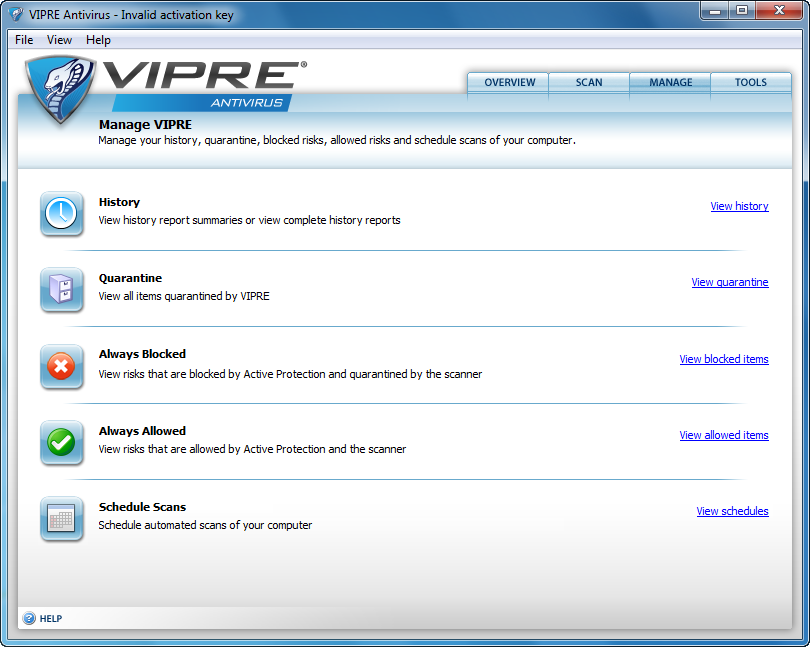Click 'Manage your history, quarantine' subtitle text

337,140
